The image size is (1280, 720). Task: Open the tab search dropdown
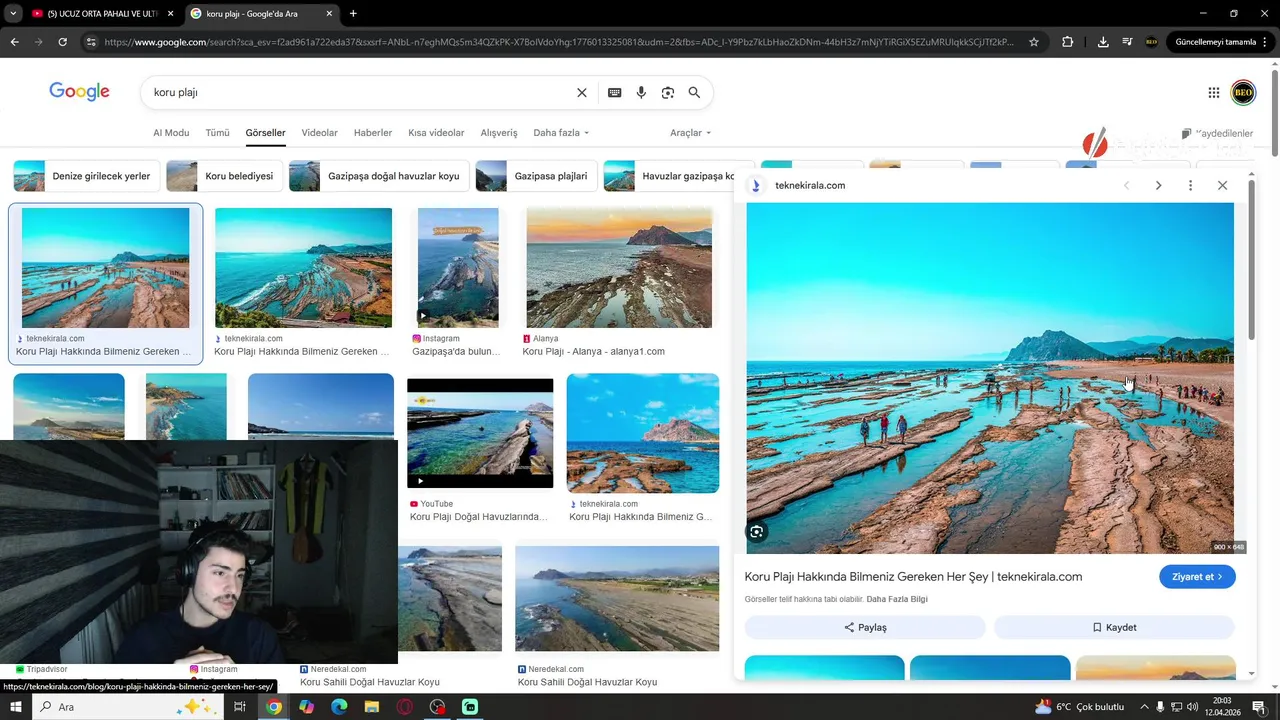[x=13, y=14]
